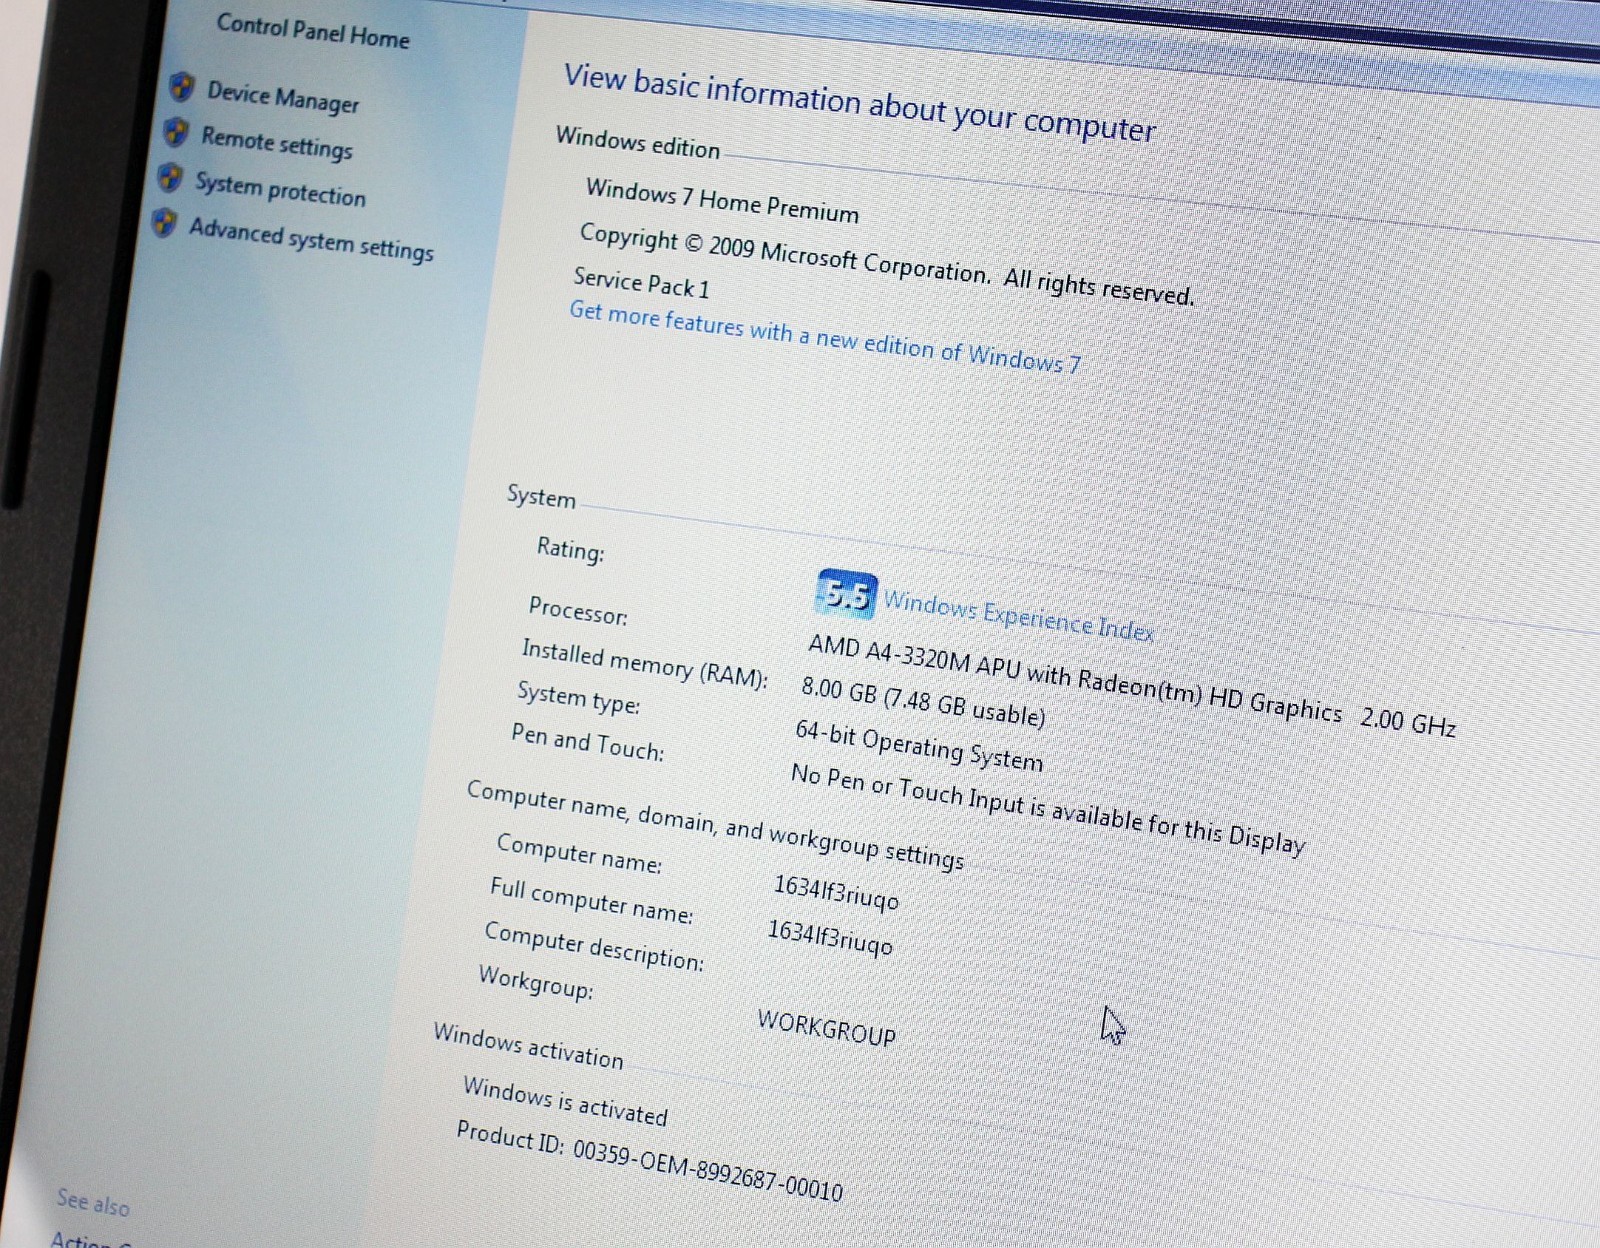Click the shield icon beside Advanced system settings
The height and width of the screenshot is (1248, 1600).
click(165, 223)
